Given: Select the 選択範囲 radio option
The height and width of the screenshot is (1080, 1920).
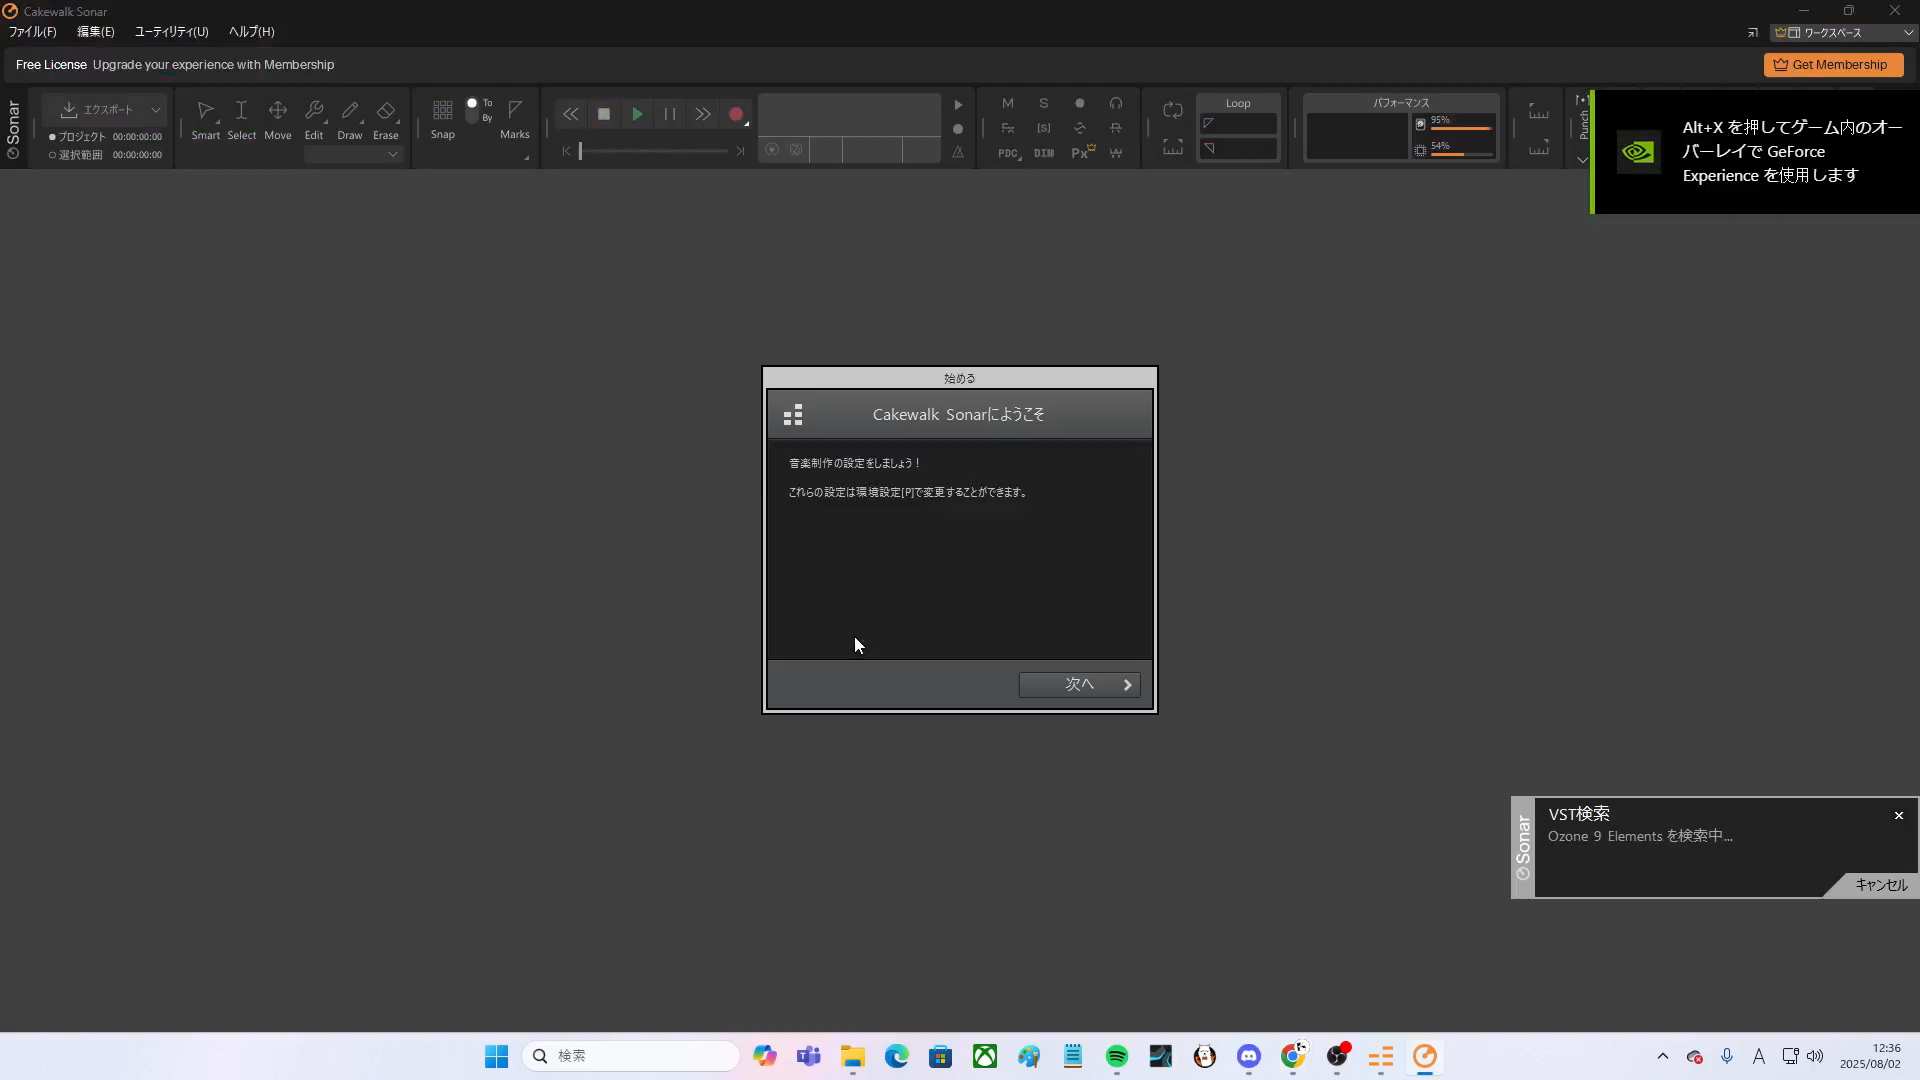Looking at the screenshot, I should (76, 155).
